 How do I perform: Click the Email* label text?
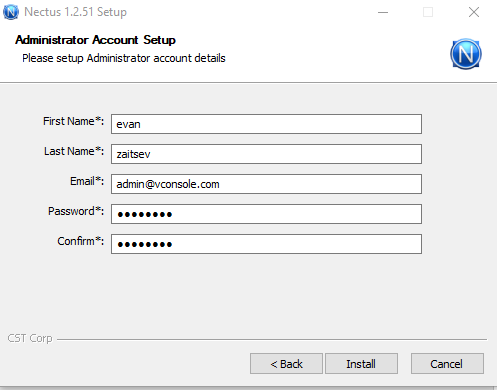pos(87,181)
